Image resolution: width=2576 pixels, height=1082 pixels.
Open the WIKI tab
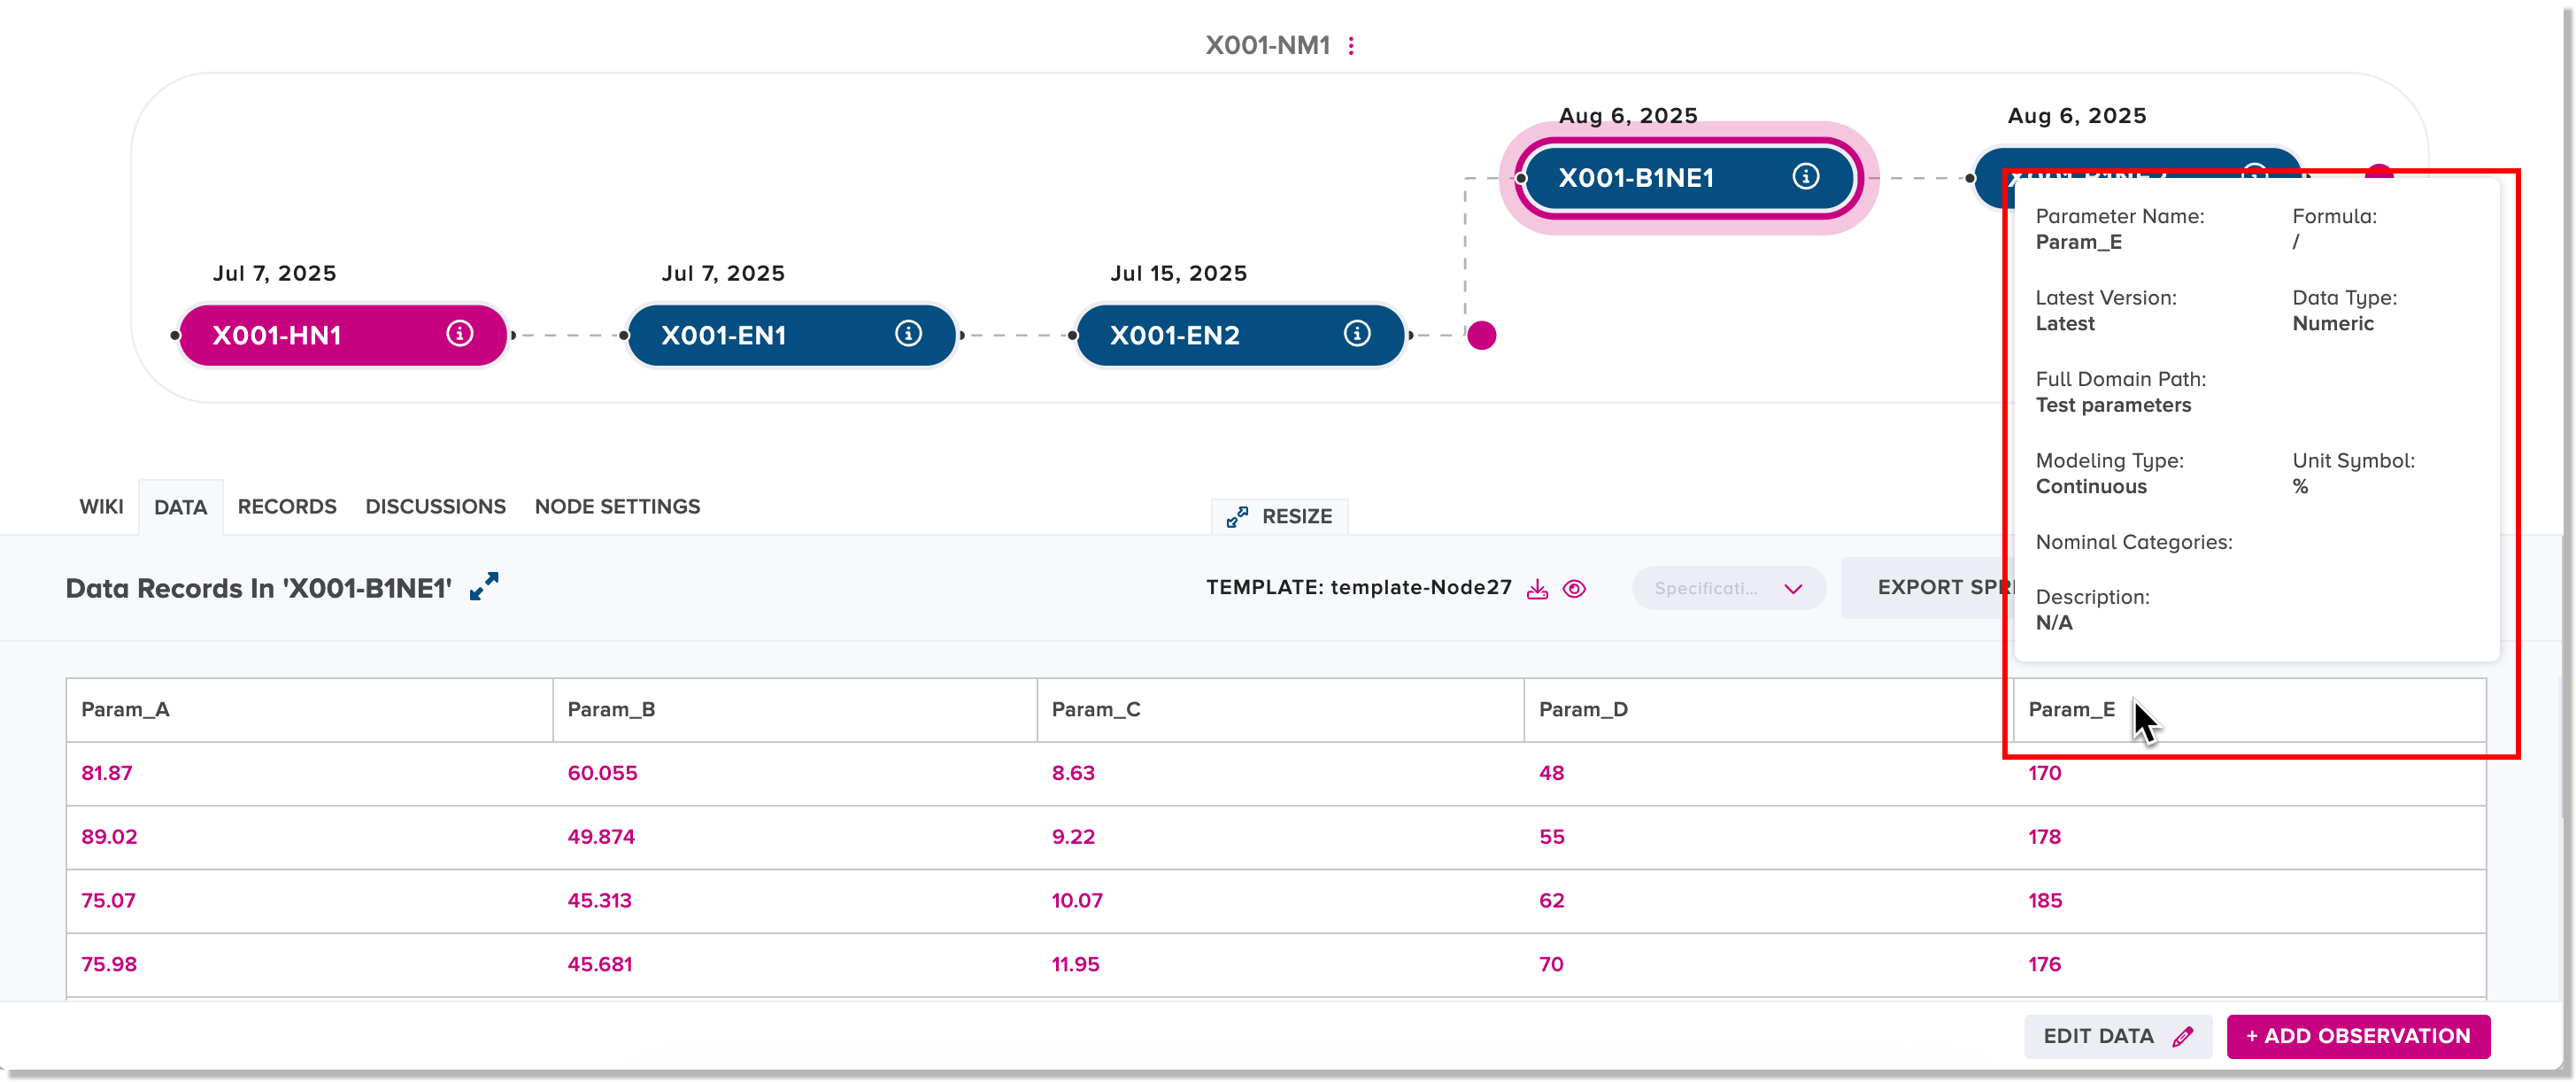click(101, 507)
